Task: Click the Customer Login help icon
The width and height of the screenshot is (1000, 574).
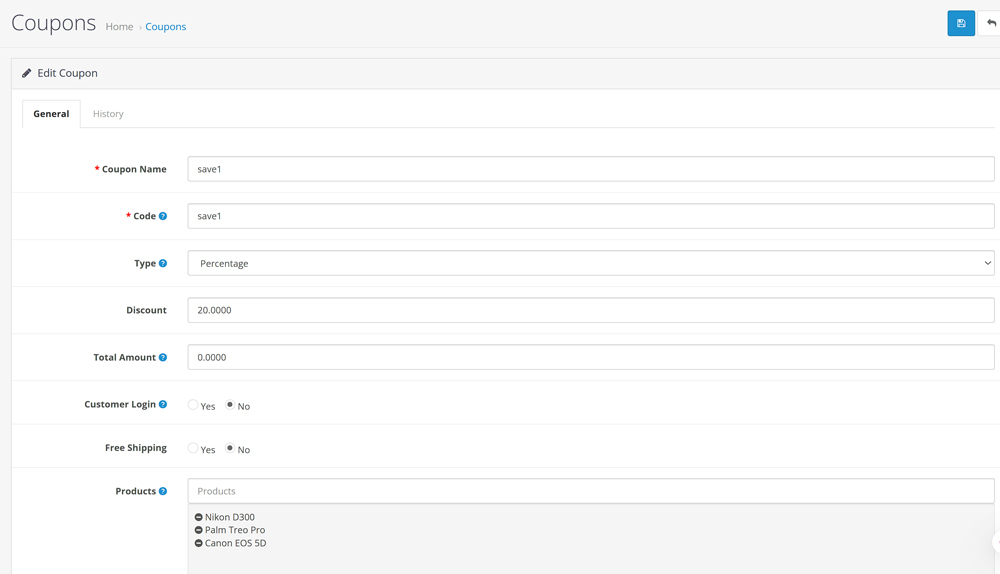Action: click(x=163, y=404)
